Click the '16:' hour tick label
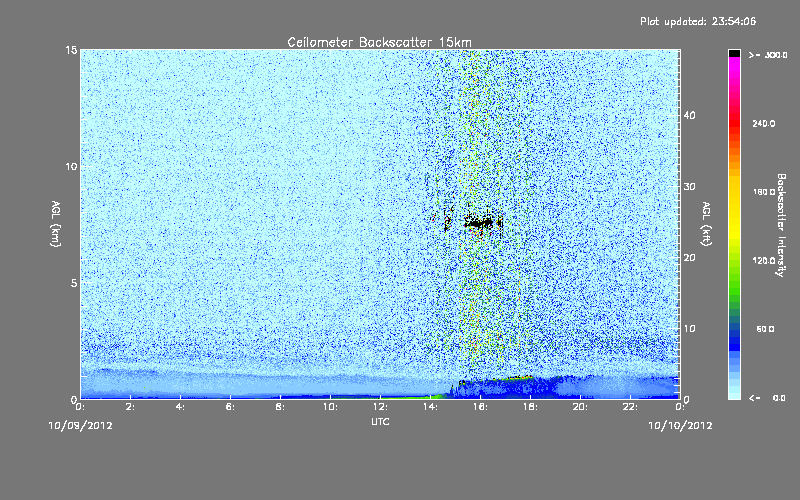 coord(480,407)
